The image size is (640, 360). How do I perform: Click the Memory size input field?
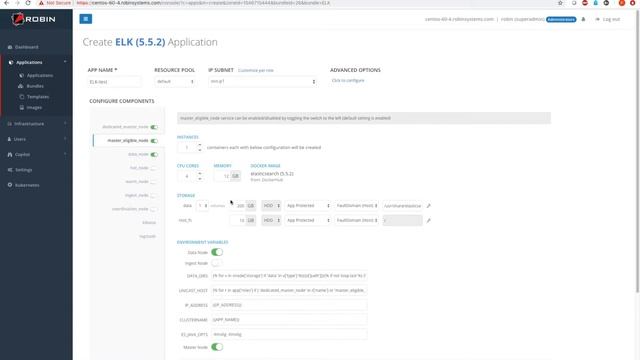pyautogui.click(x=222, y=176)
